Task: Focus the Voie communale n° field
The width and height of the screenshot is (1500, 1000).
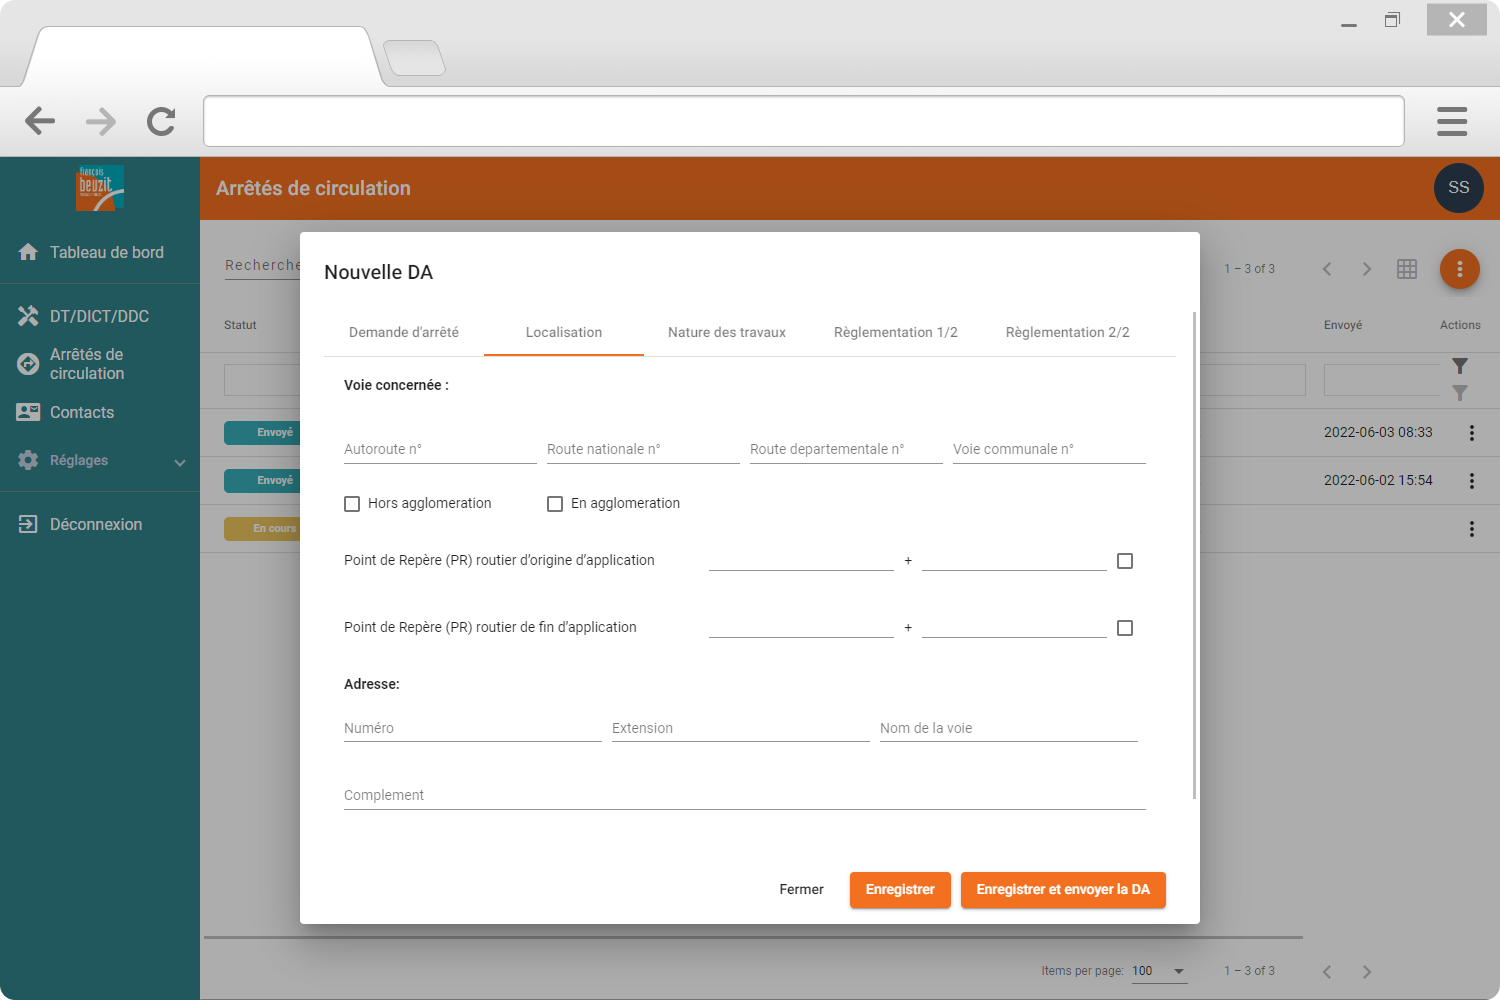Action: click(1049, 449)
